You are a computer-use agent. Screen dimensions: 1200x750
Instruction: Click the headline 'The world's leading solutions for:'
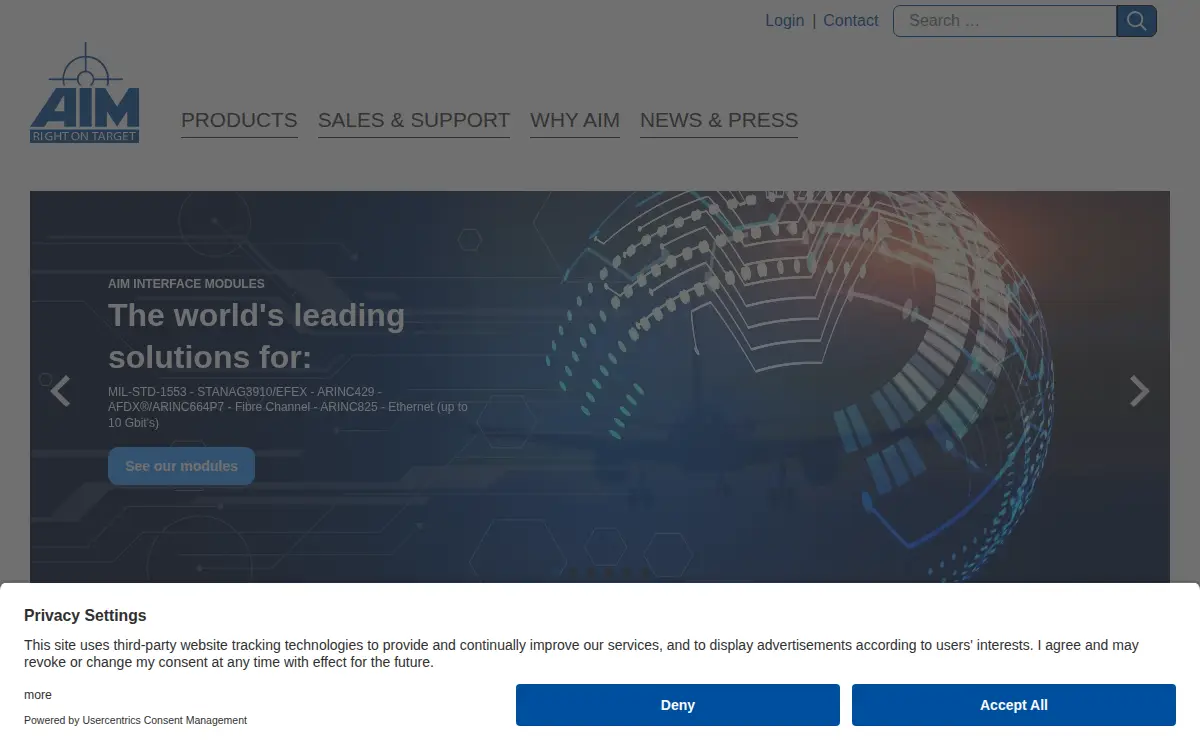257,336
